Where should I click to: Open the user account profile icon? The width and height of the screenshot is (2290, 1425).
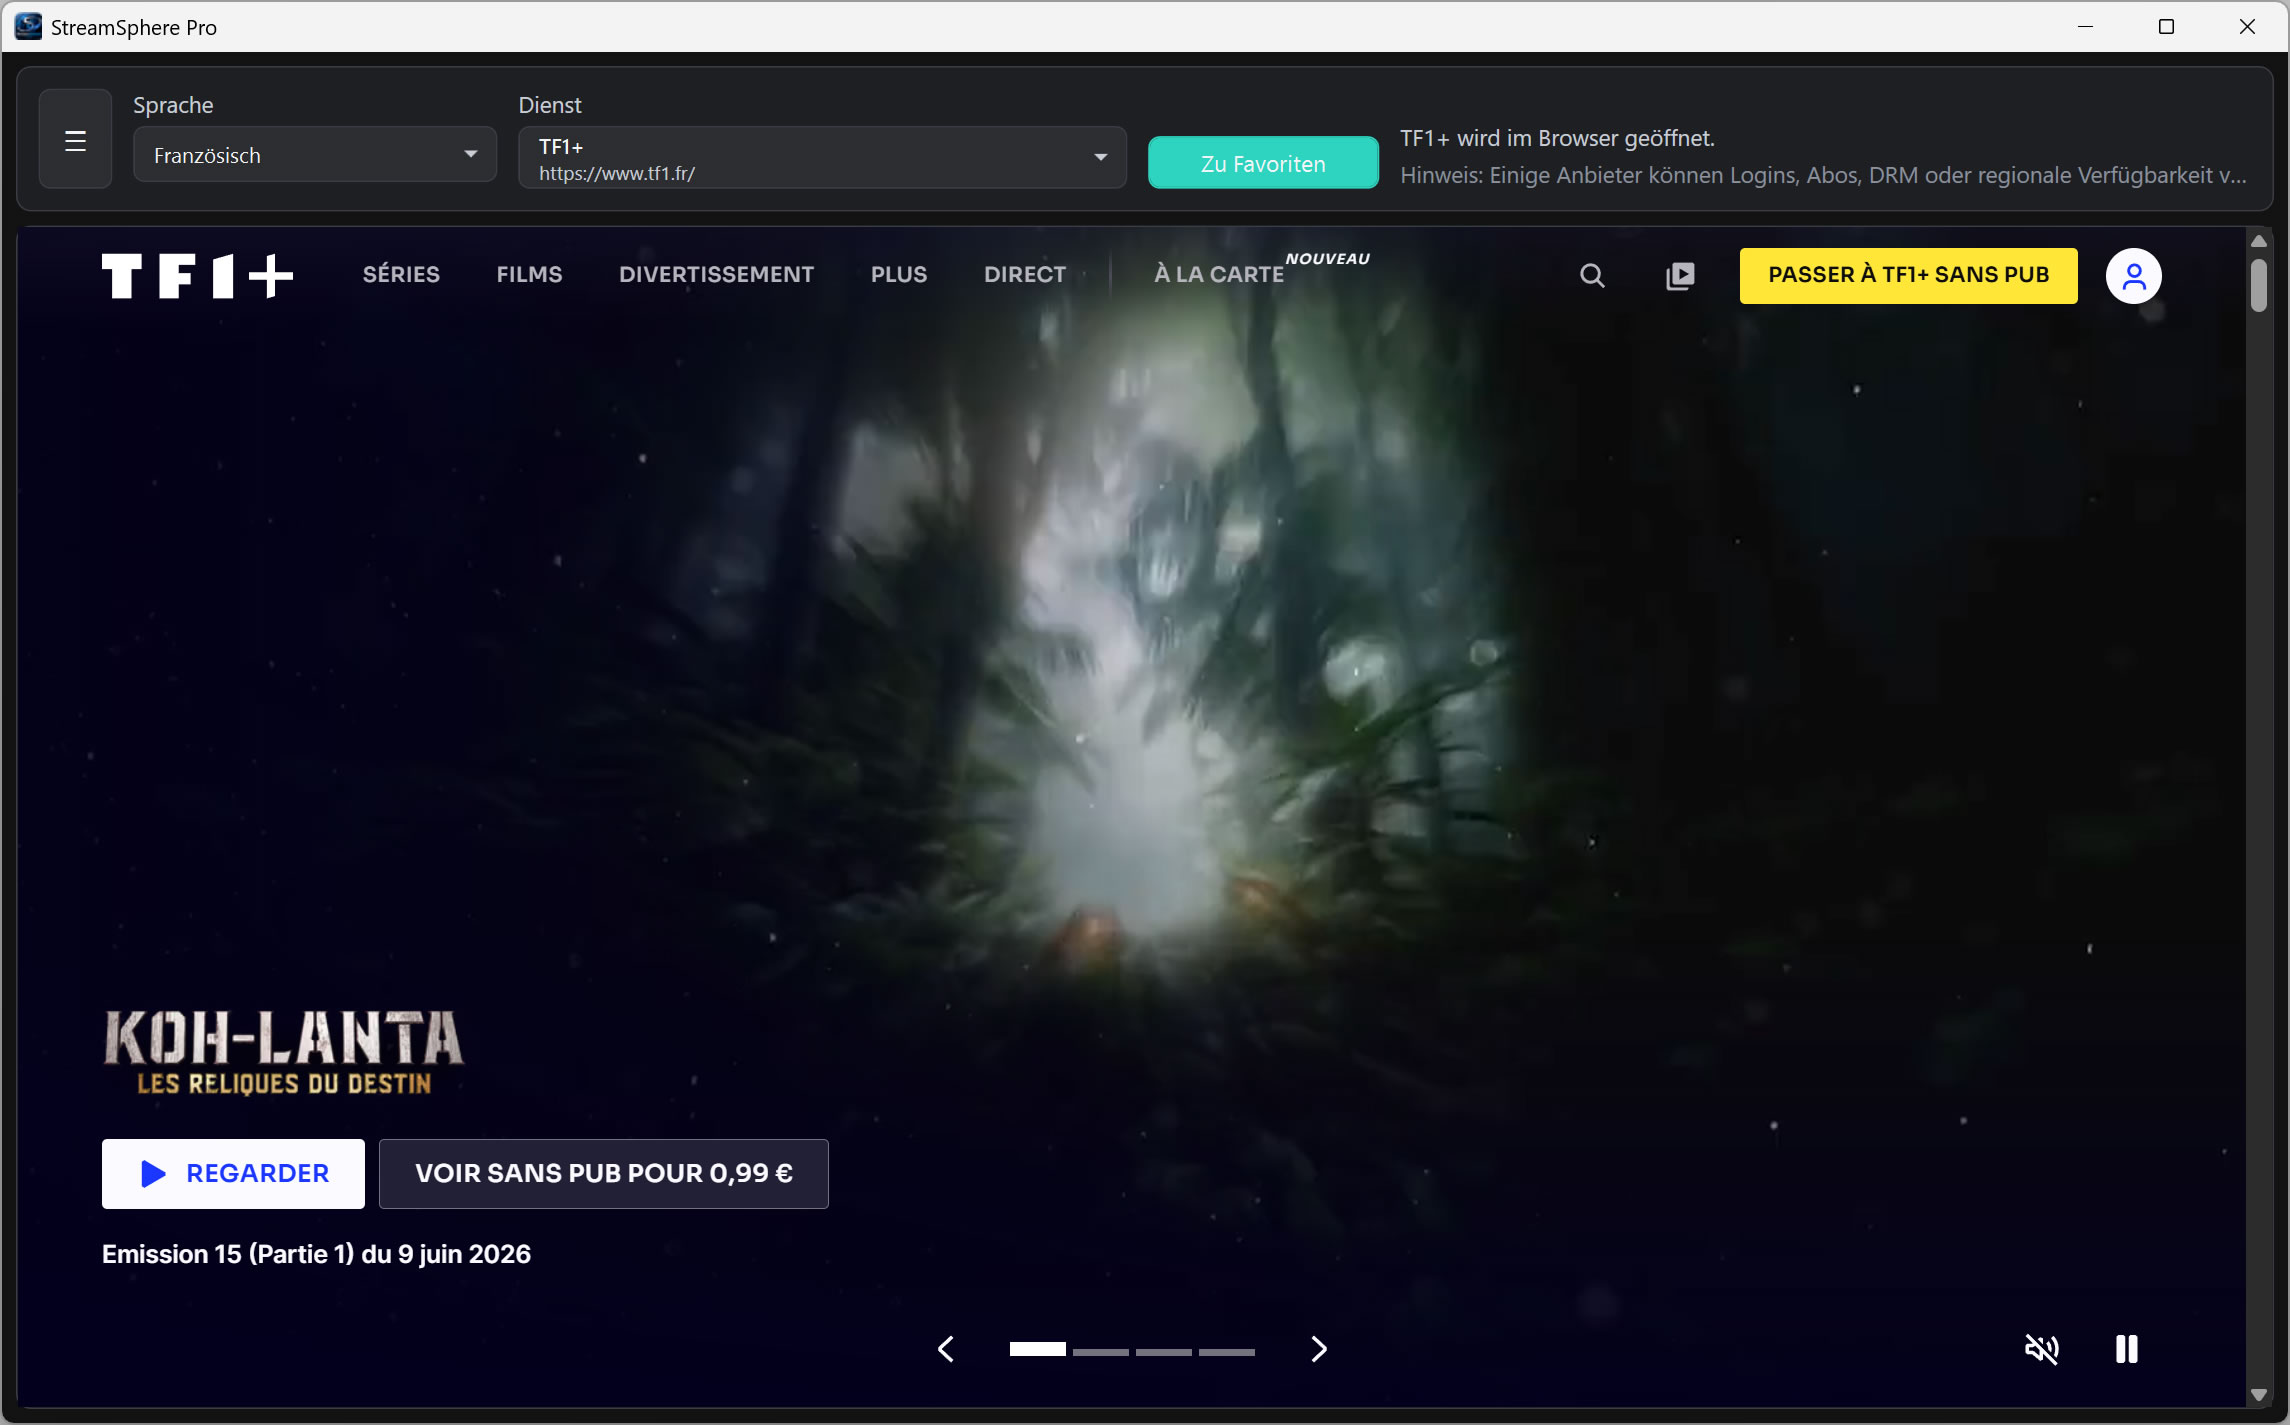tap(2133, 275)
